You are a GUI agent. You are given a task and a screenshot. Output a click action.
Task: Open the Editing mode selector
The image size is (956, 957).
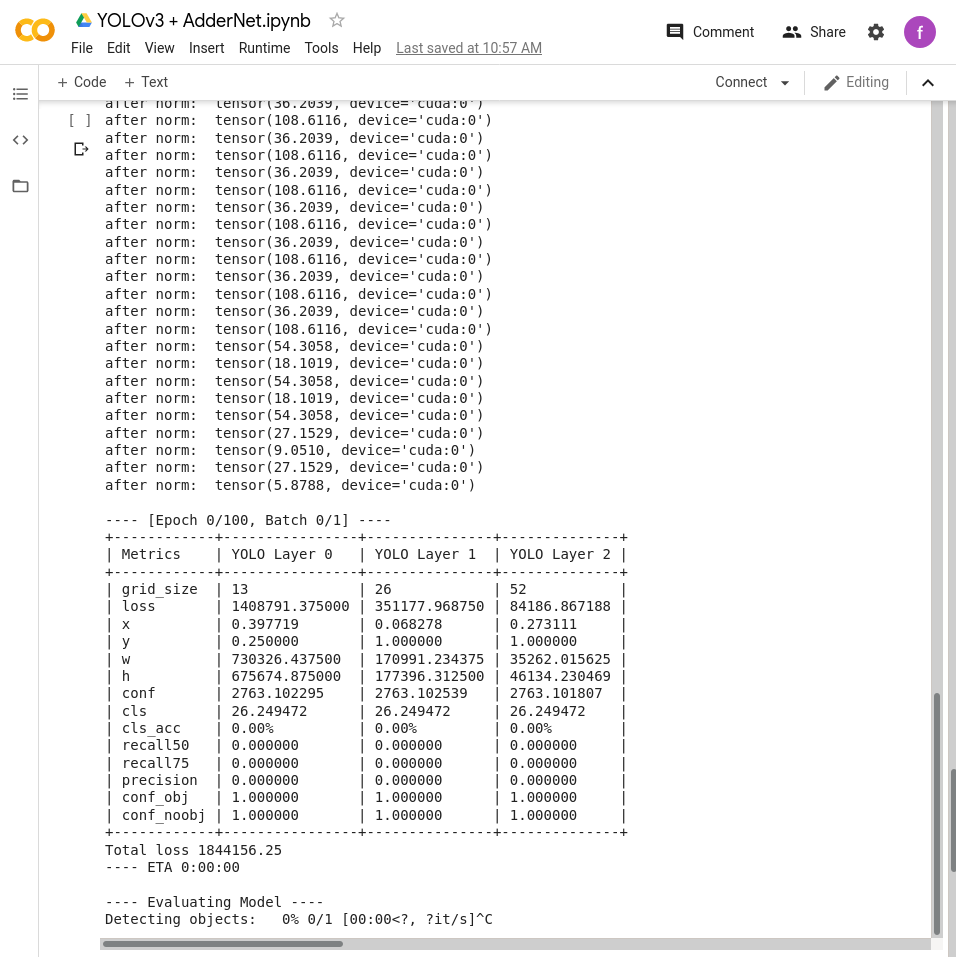[856, 82]
